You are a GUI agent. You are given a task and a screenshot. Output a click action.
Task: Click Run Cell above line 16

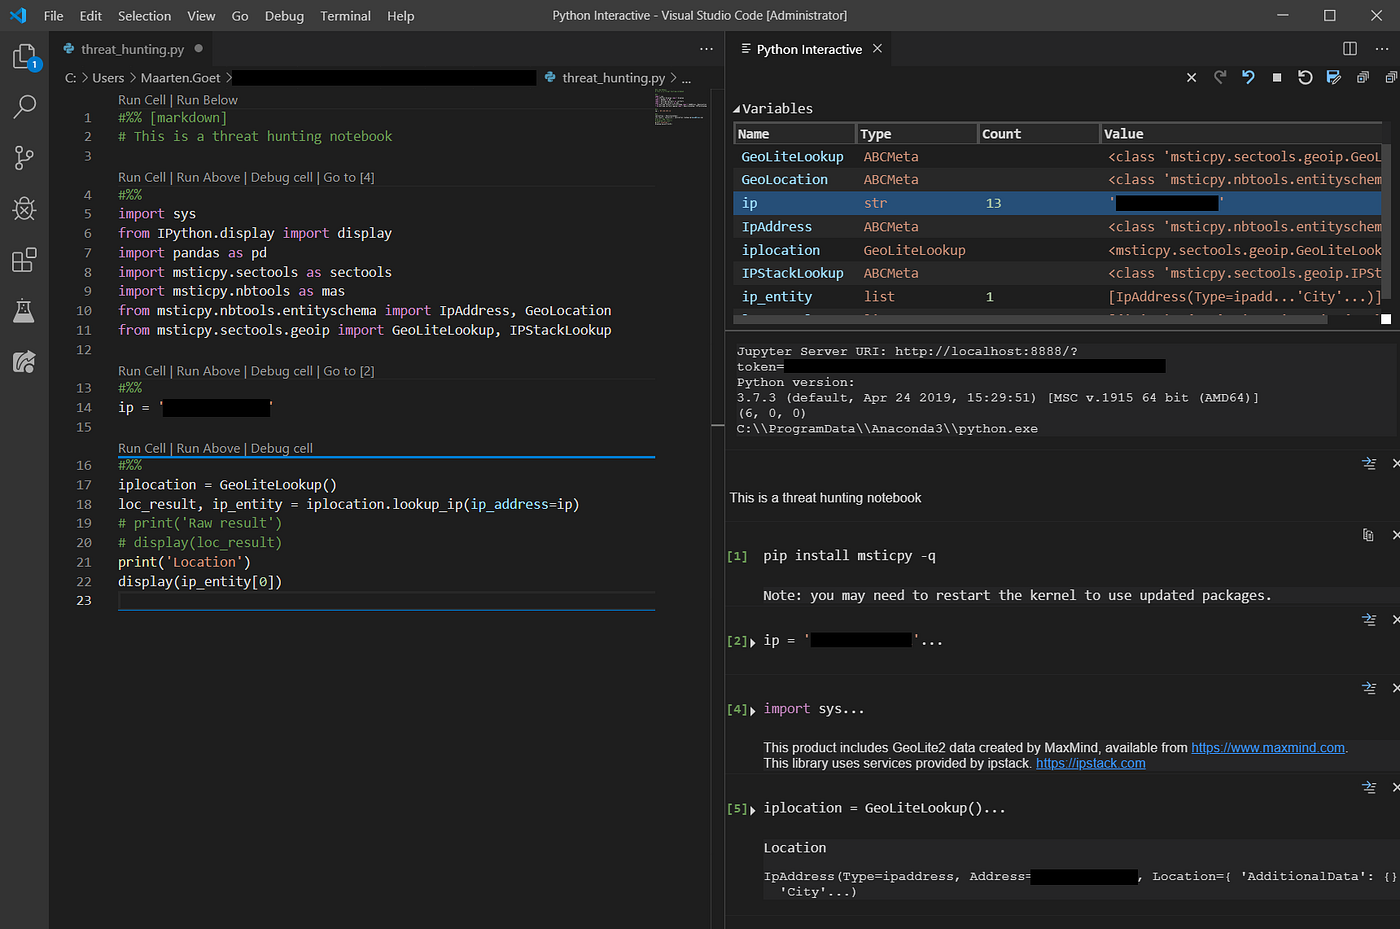click(x=141, y=448)
